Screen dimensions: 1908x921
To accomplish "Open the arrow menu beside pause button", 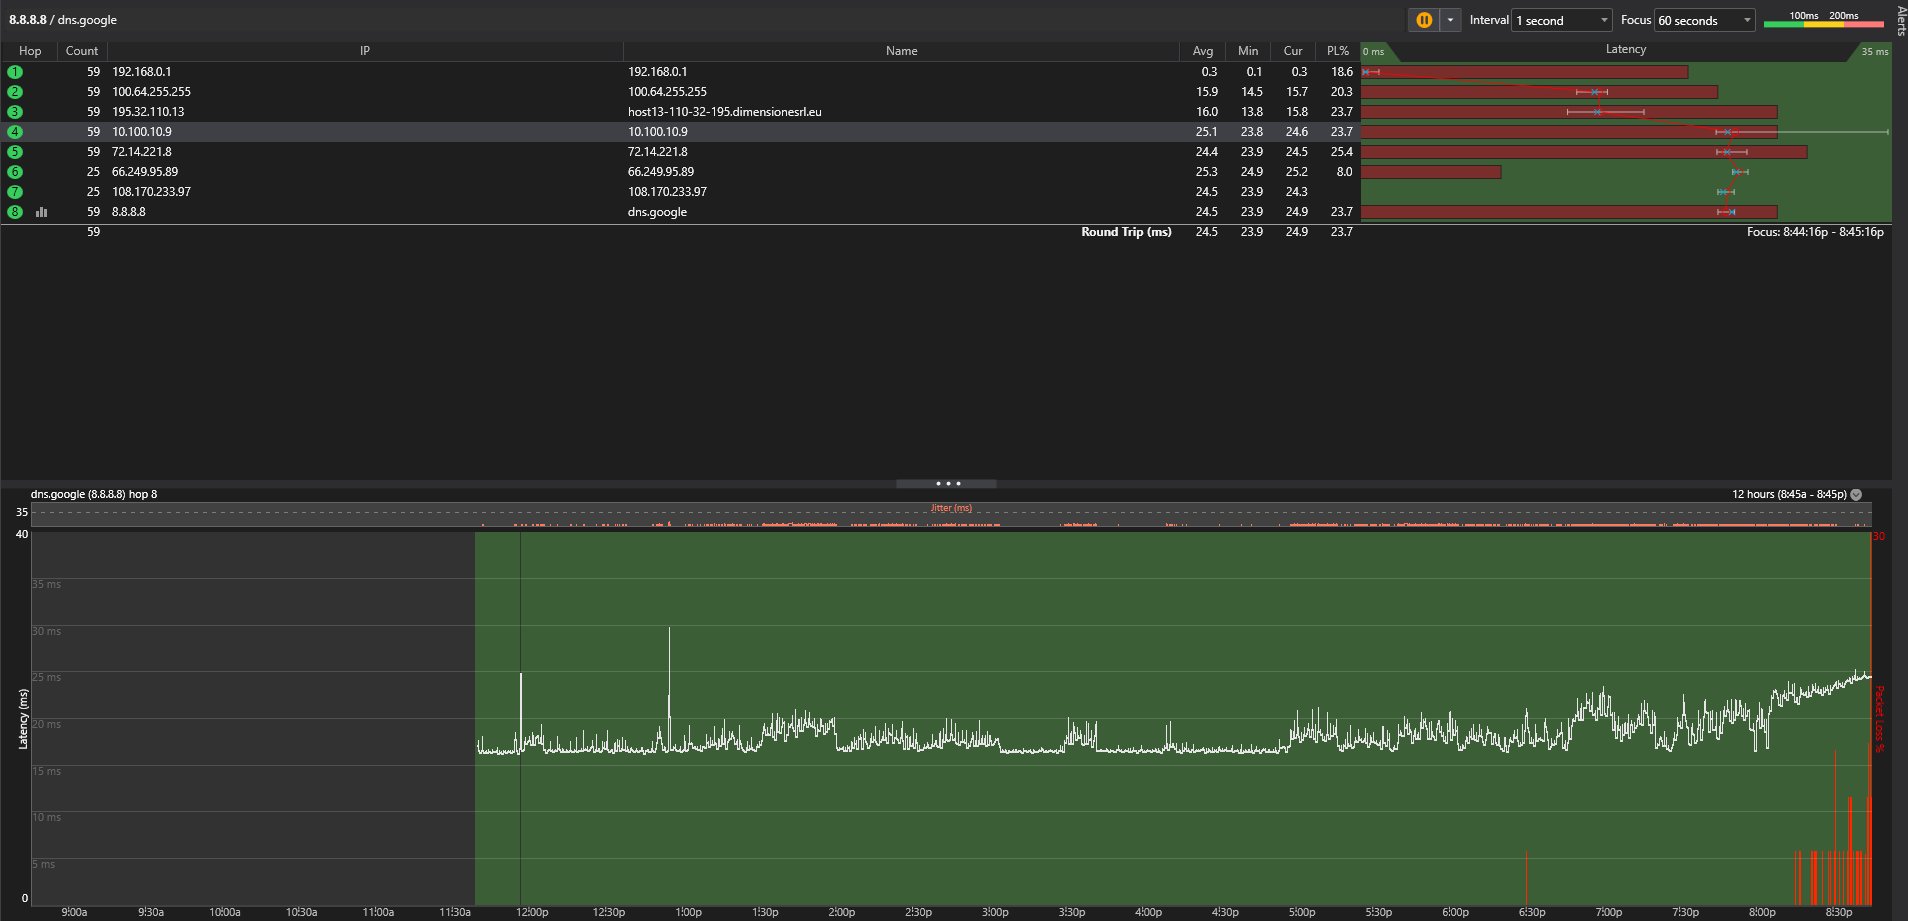I will (x=1450, y=20).
